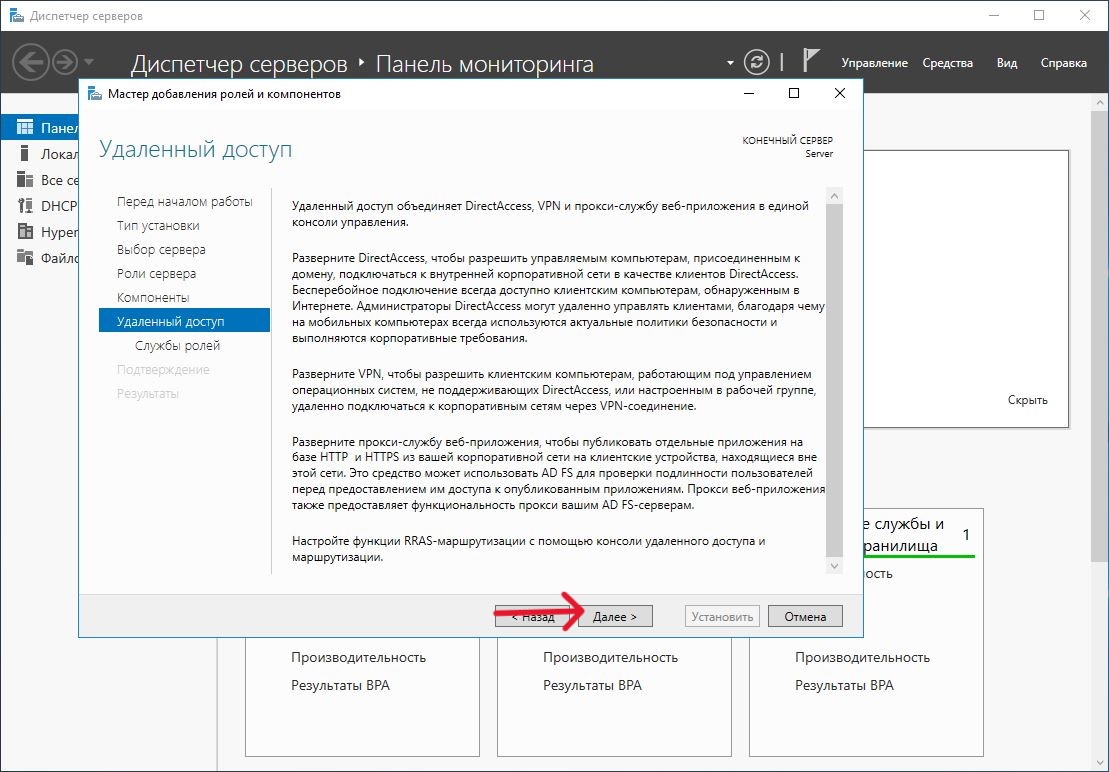This screenshot has width=1109, height=772.
Task: Select the dashboard icon in the sidebar
Action: 25,128
